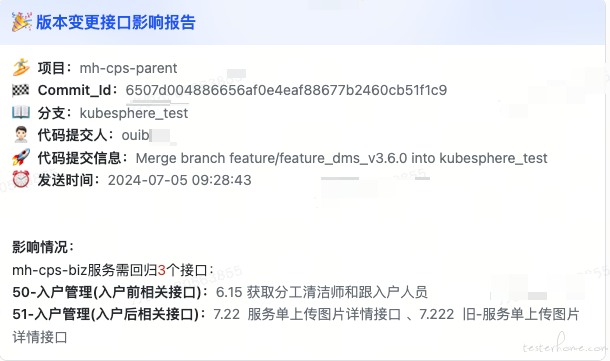The width and height of the screenshot is (610, 361).
Task: Select the commit hash 6507d004886656af0e4eaf88677b2460cb51f1c9
Action: point(286,90)
